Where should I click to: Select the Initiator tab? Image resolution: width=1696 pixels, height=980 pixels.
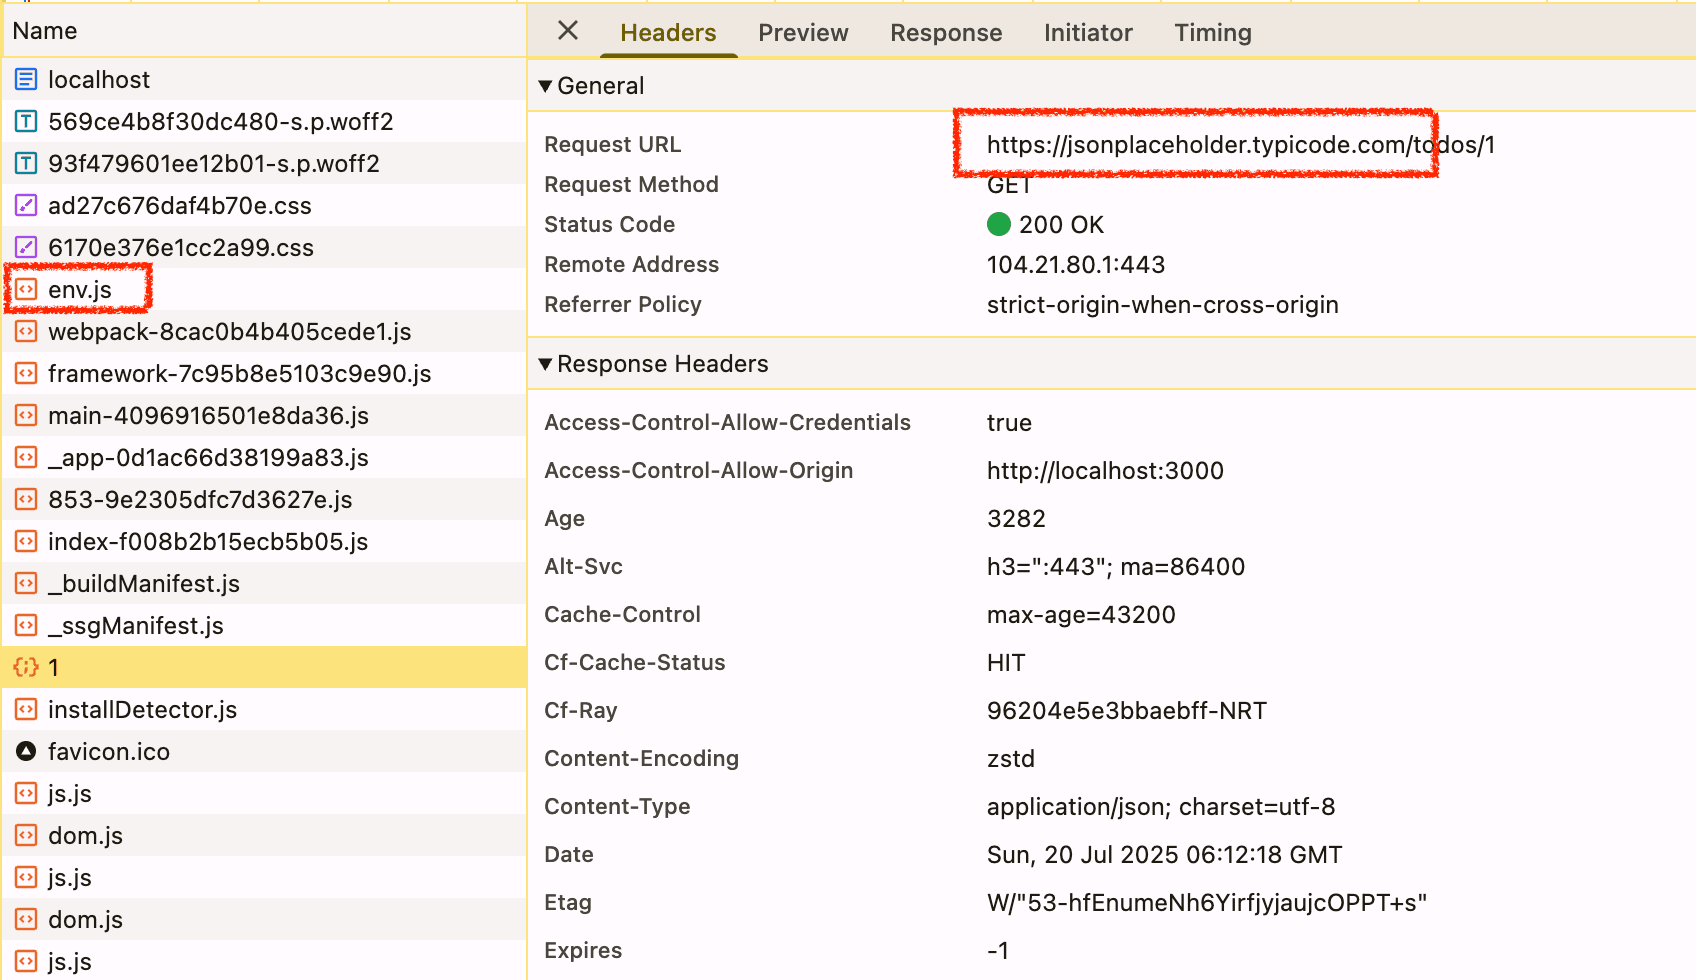[x=1088, y=33]
